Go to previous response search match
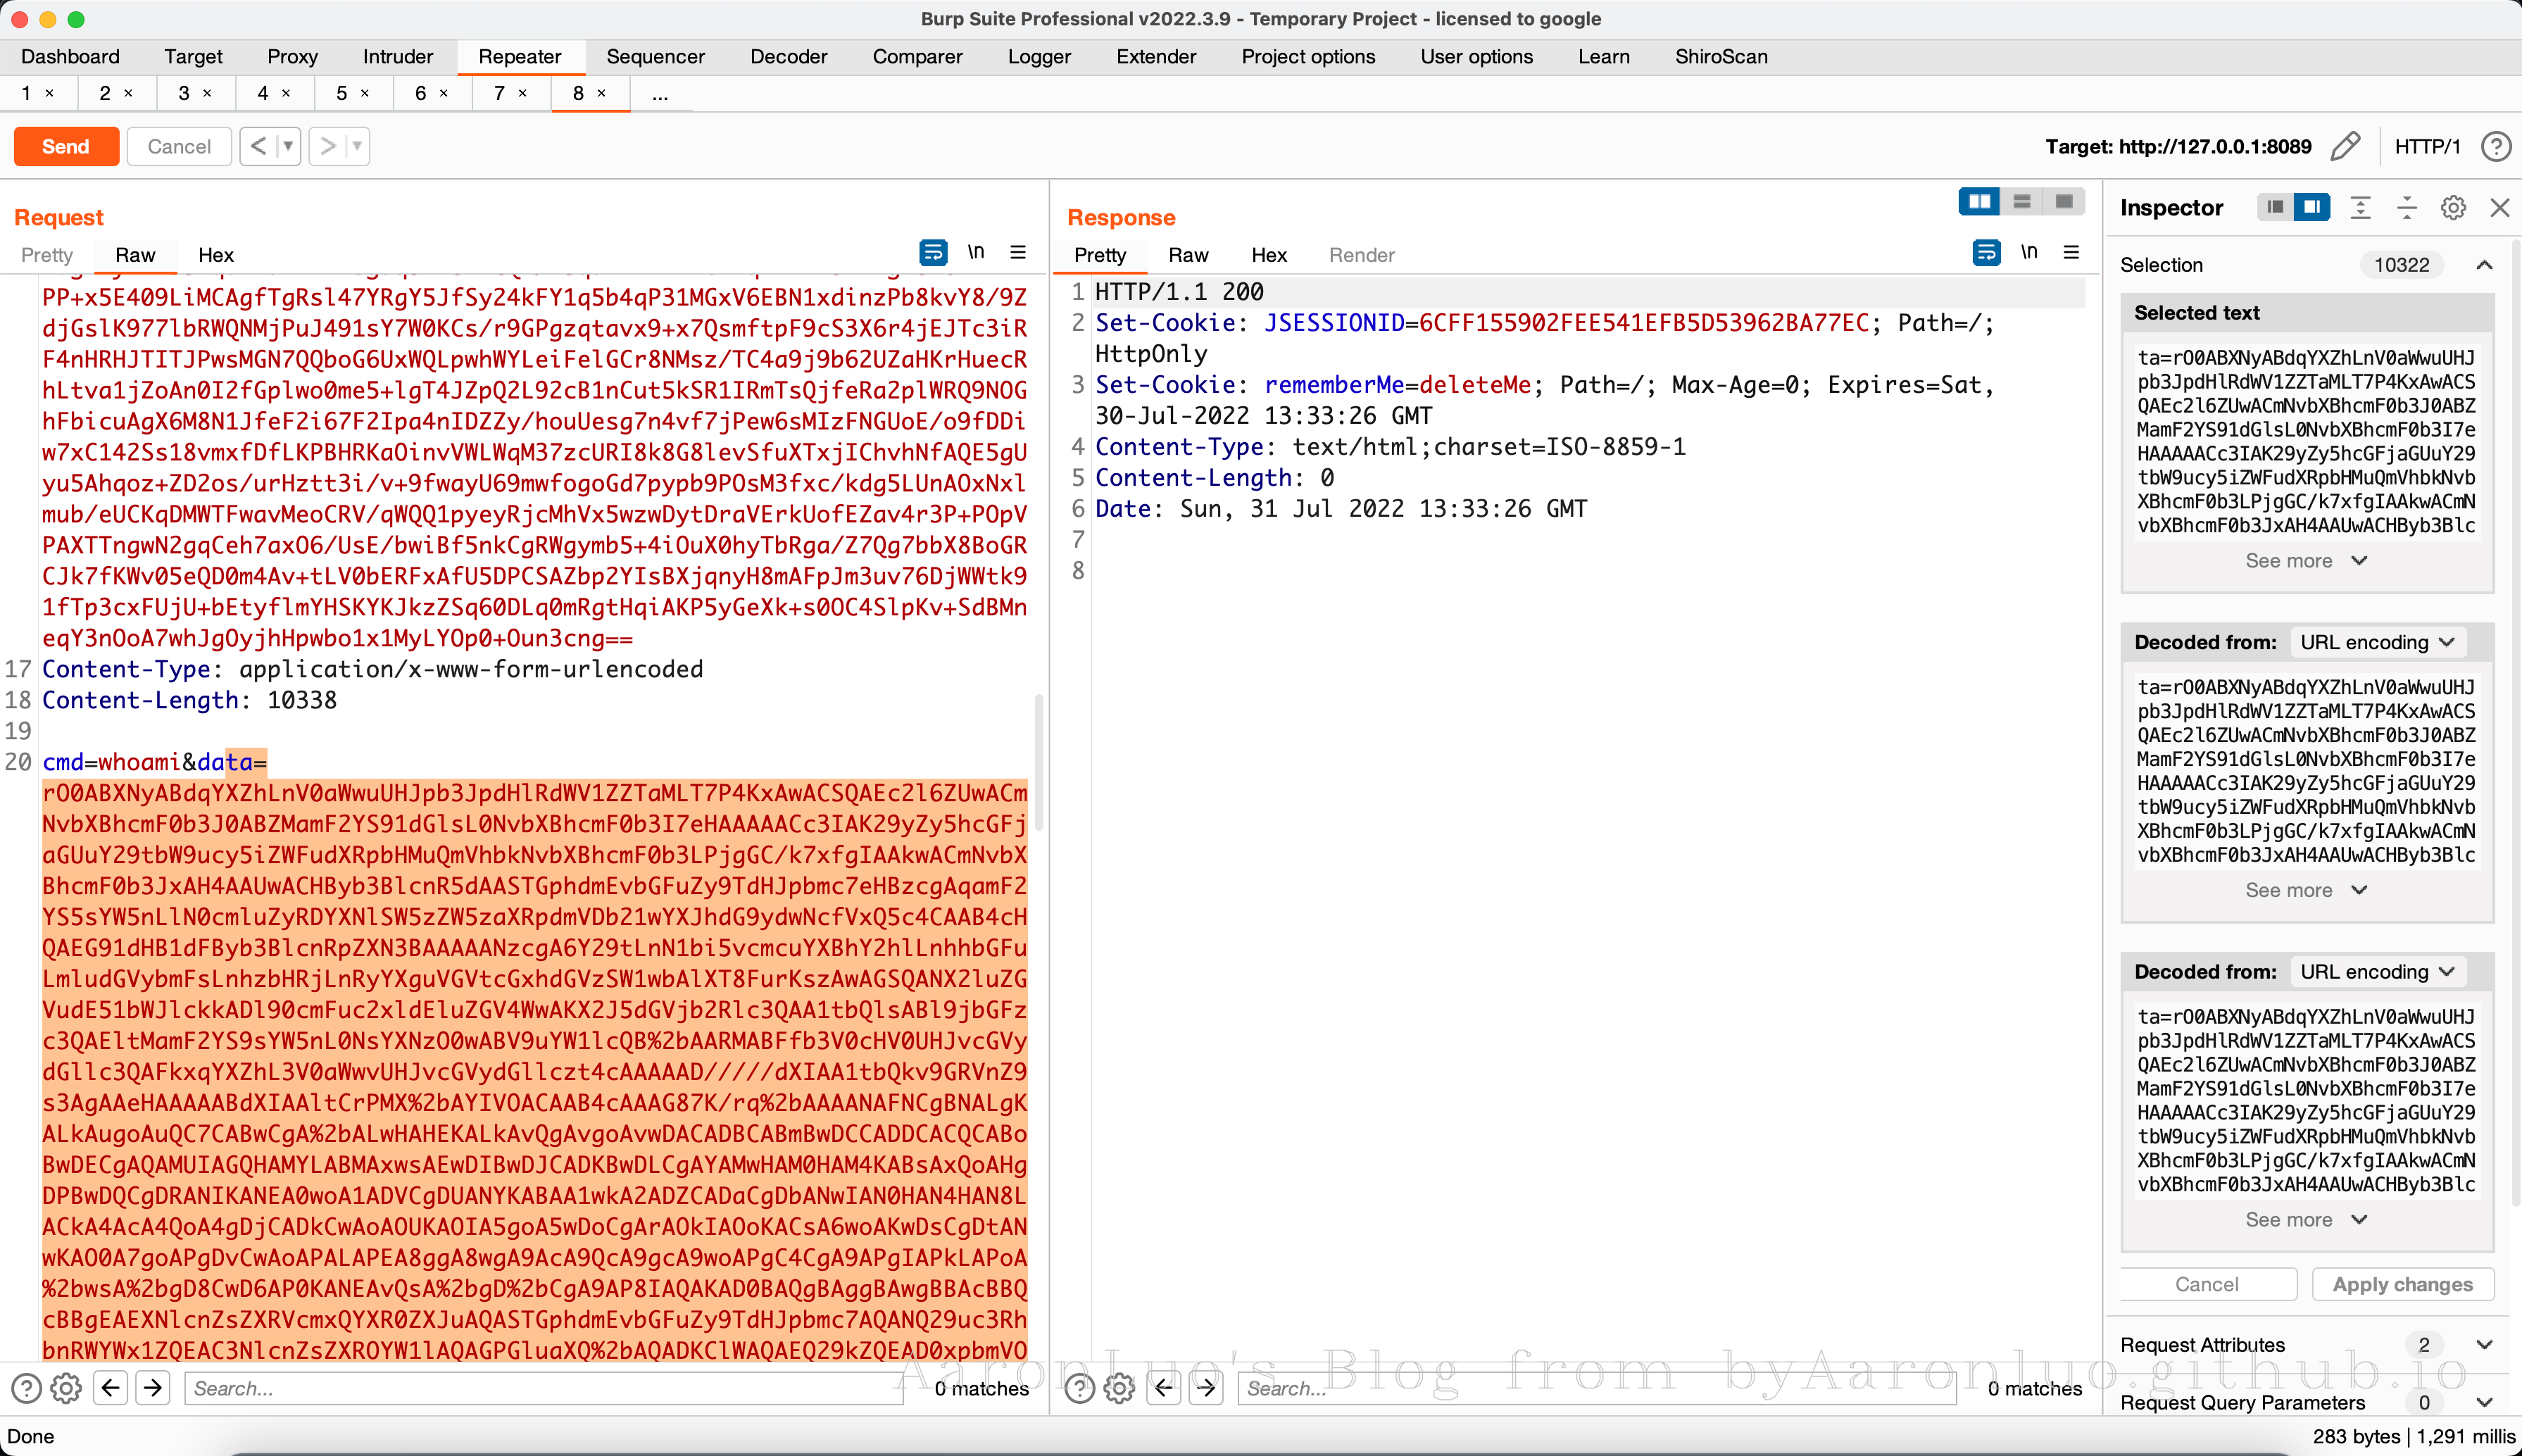The height and width of the screenshot is (1456, 2522). pos(1164,1387)
